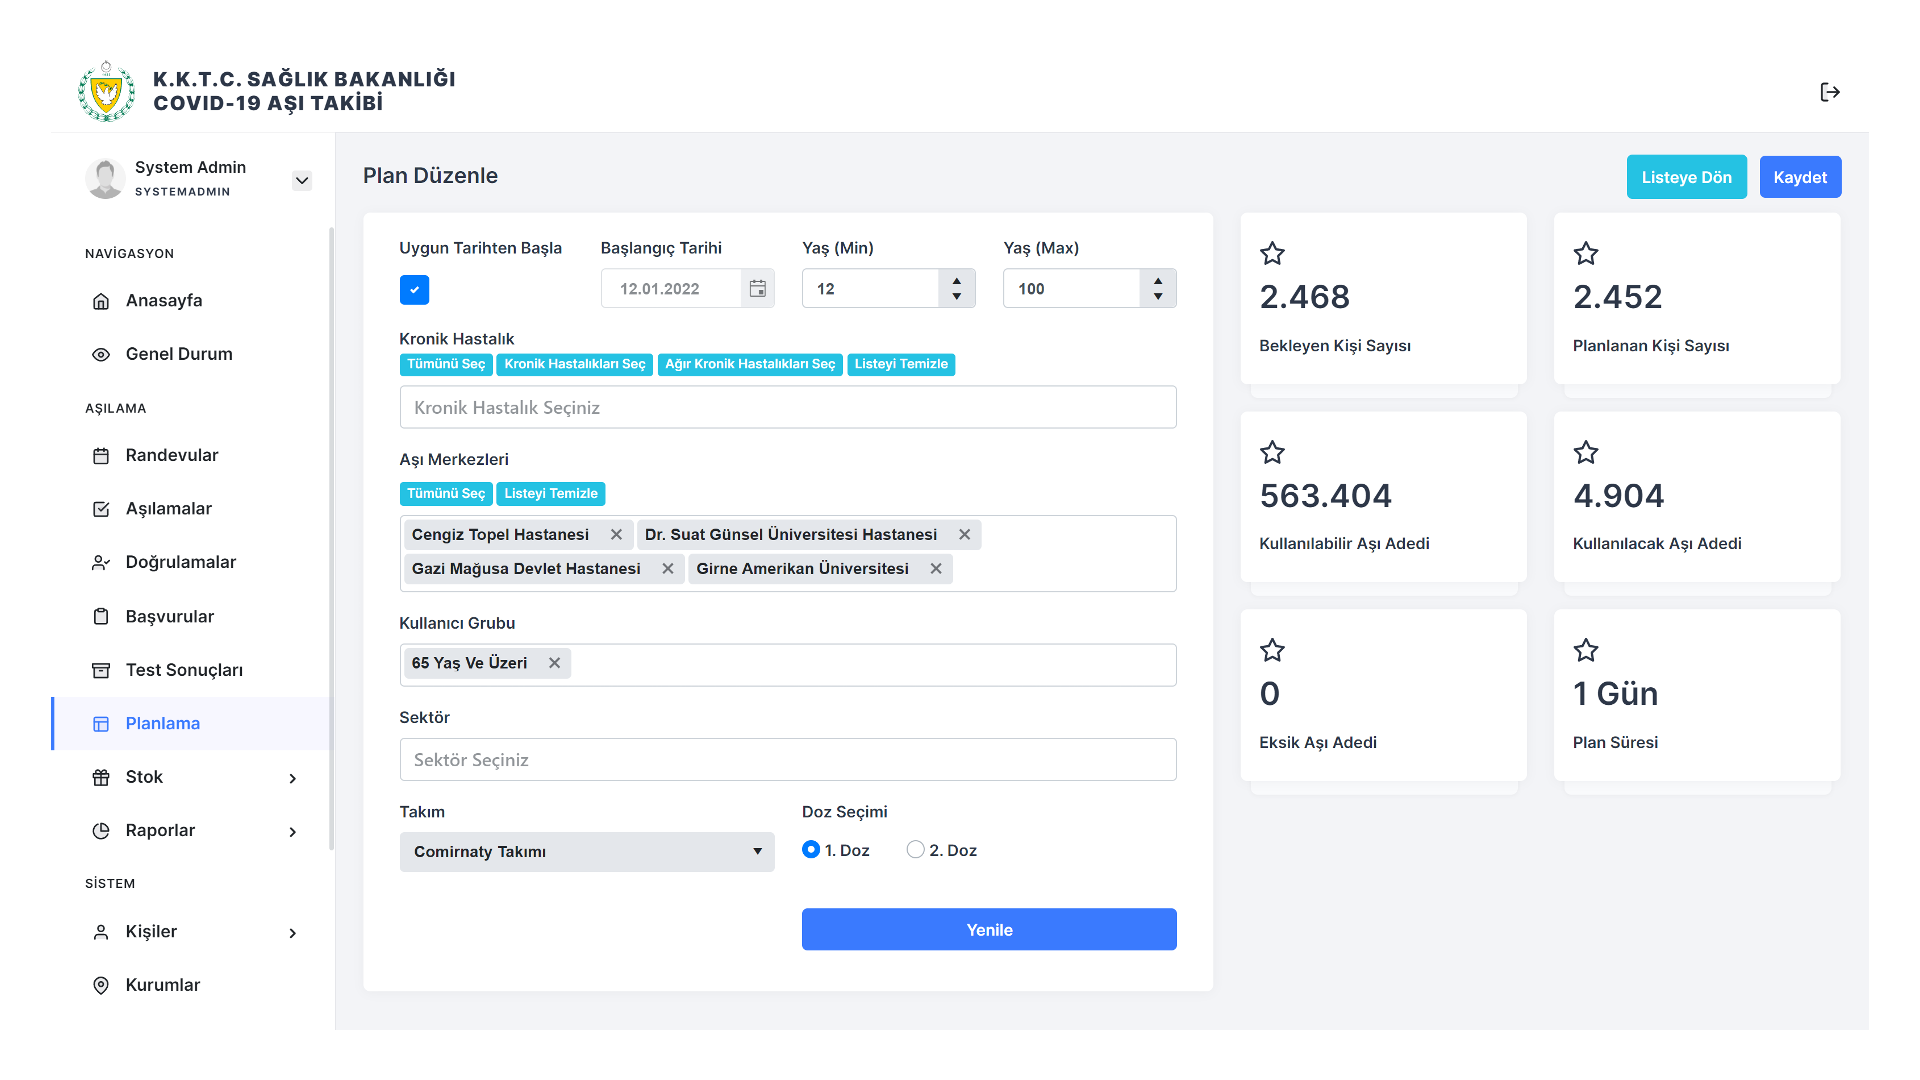The image size is (1920, 1080).
Task: Remove Cengiz Topel Hastanesi from vaccine centers
Action: (616, 534)
